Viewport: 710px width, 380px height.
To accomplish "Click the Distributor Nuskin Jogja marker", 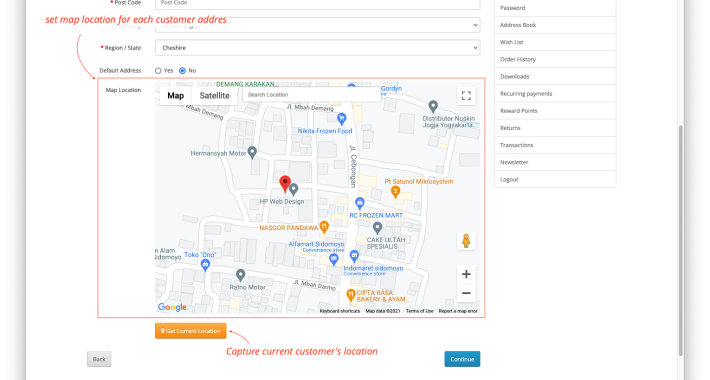I will click(433, 106).
